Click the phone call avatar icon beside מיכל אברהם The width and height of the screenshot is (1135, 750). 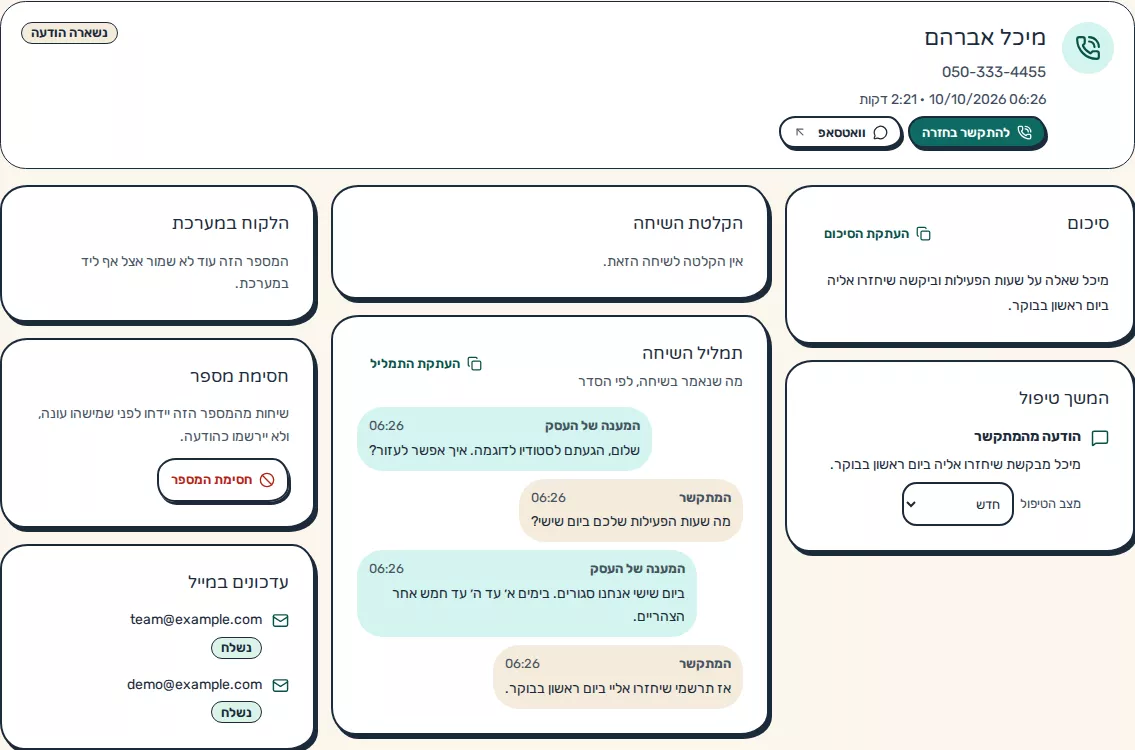(1087, 48)
